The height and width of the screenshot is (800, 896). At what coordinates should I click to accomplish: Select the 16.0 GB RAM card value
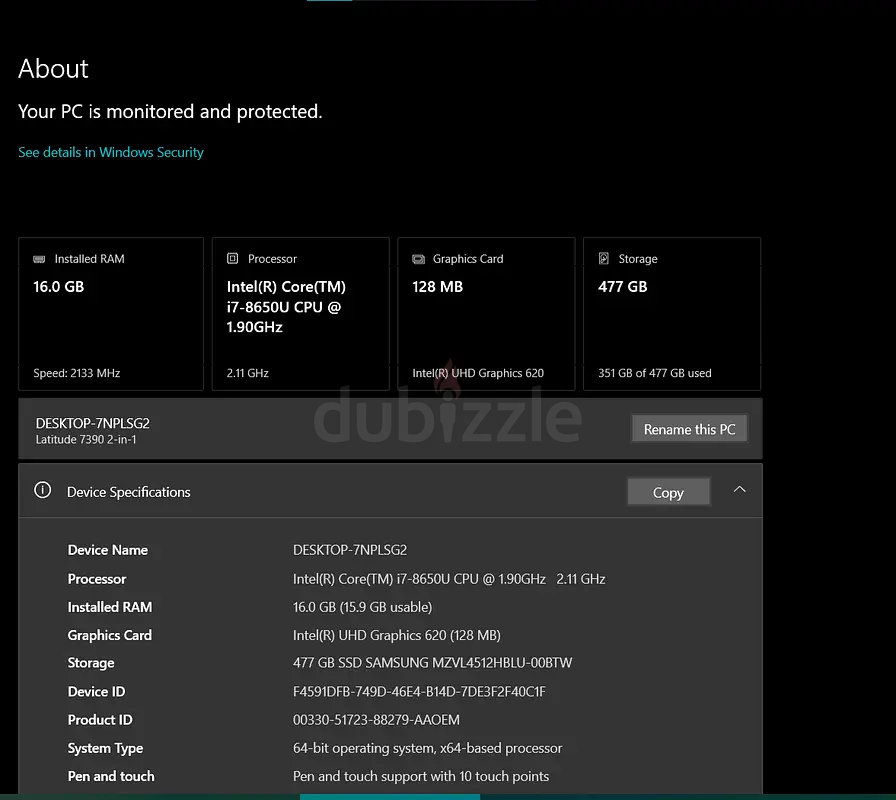pos(58,286)
